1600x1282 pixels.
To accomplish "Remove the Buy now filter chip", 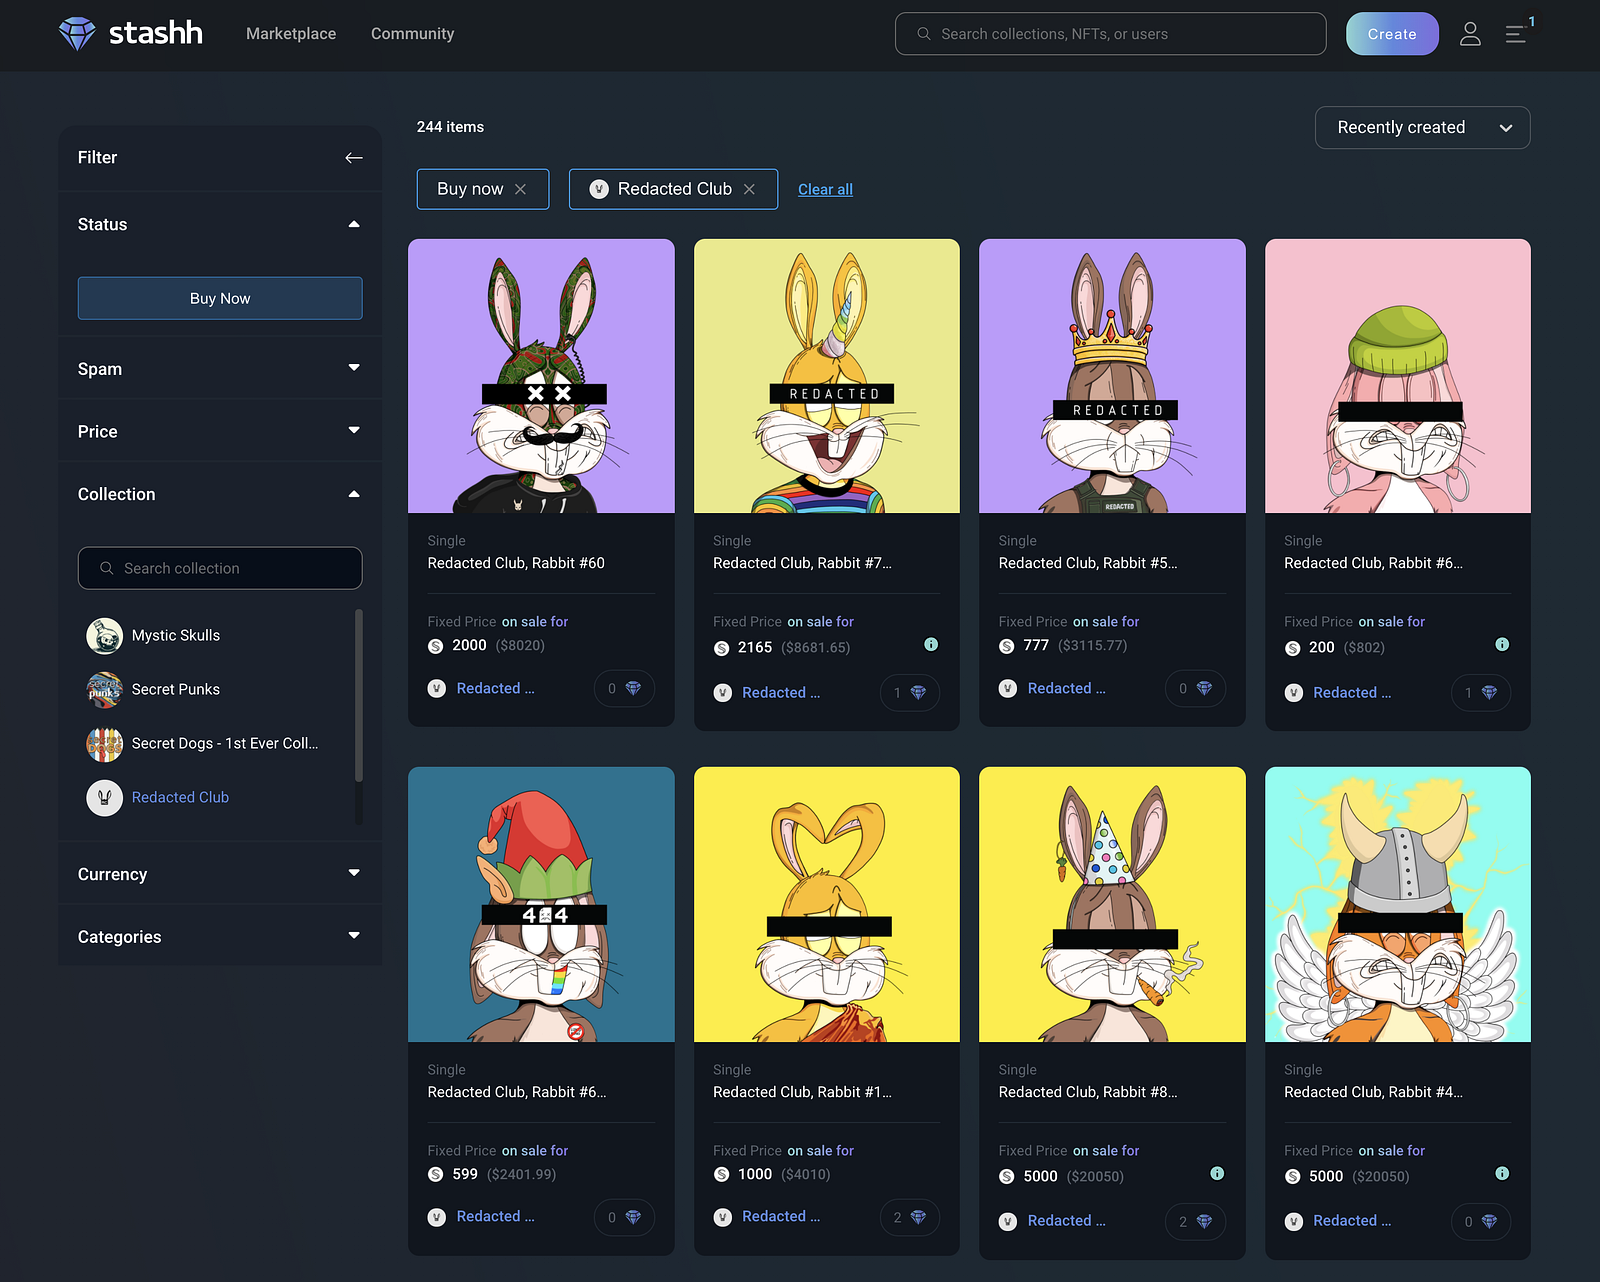I will [520, 189].
